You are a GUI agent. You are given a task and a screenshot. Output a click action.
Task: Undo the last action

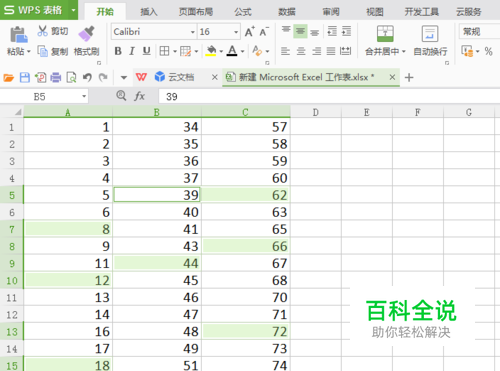coord(87,78)
